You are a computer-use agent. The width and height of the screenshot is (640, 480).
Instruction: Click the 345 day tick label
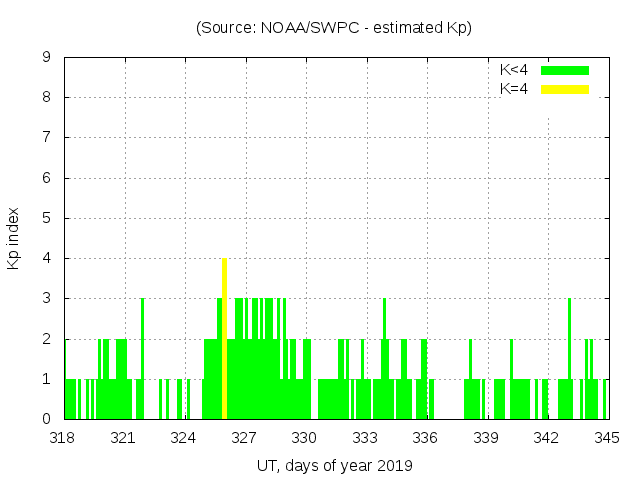coord(606,437)
